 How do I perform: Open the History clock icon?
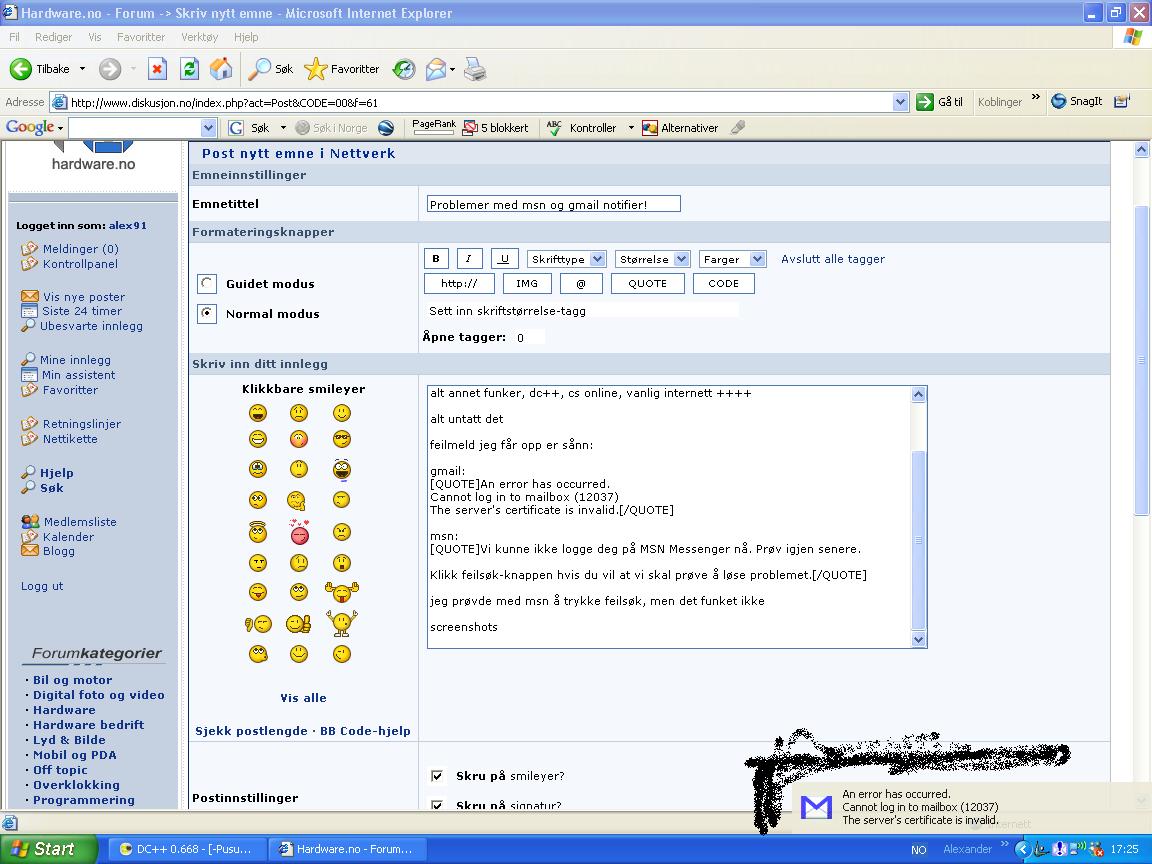[x=403, y=69]
